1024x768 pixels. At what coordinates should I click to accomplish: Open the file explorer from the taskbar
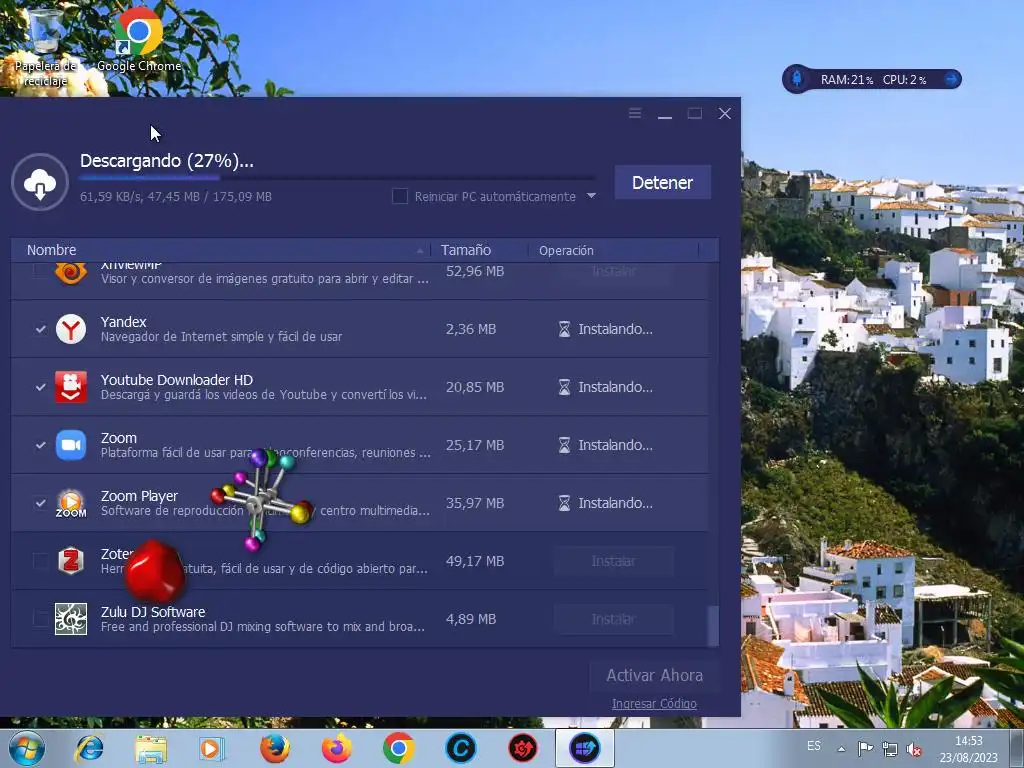tap(150, 748)
